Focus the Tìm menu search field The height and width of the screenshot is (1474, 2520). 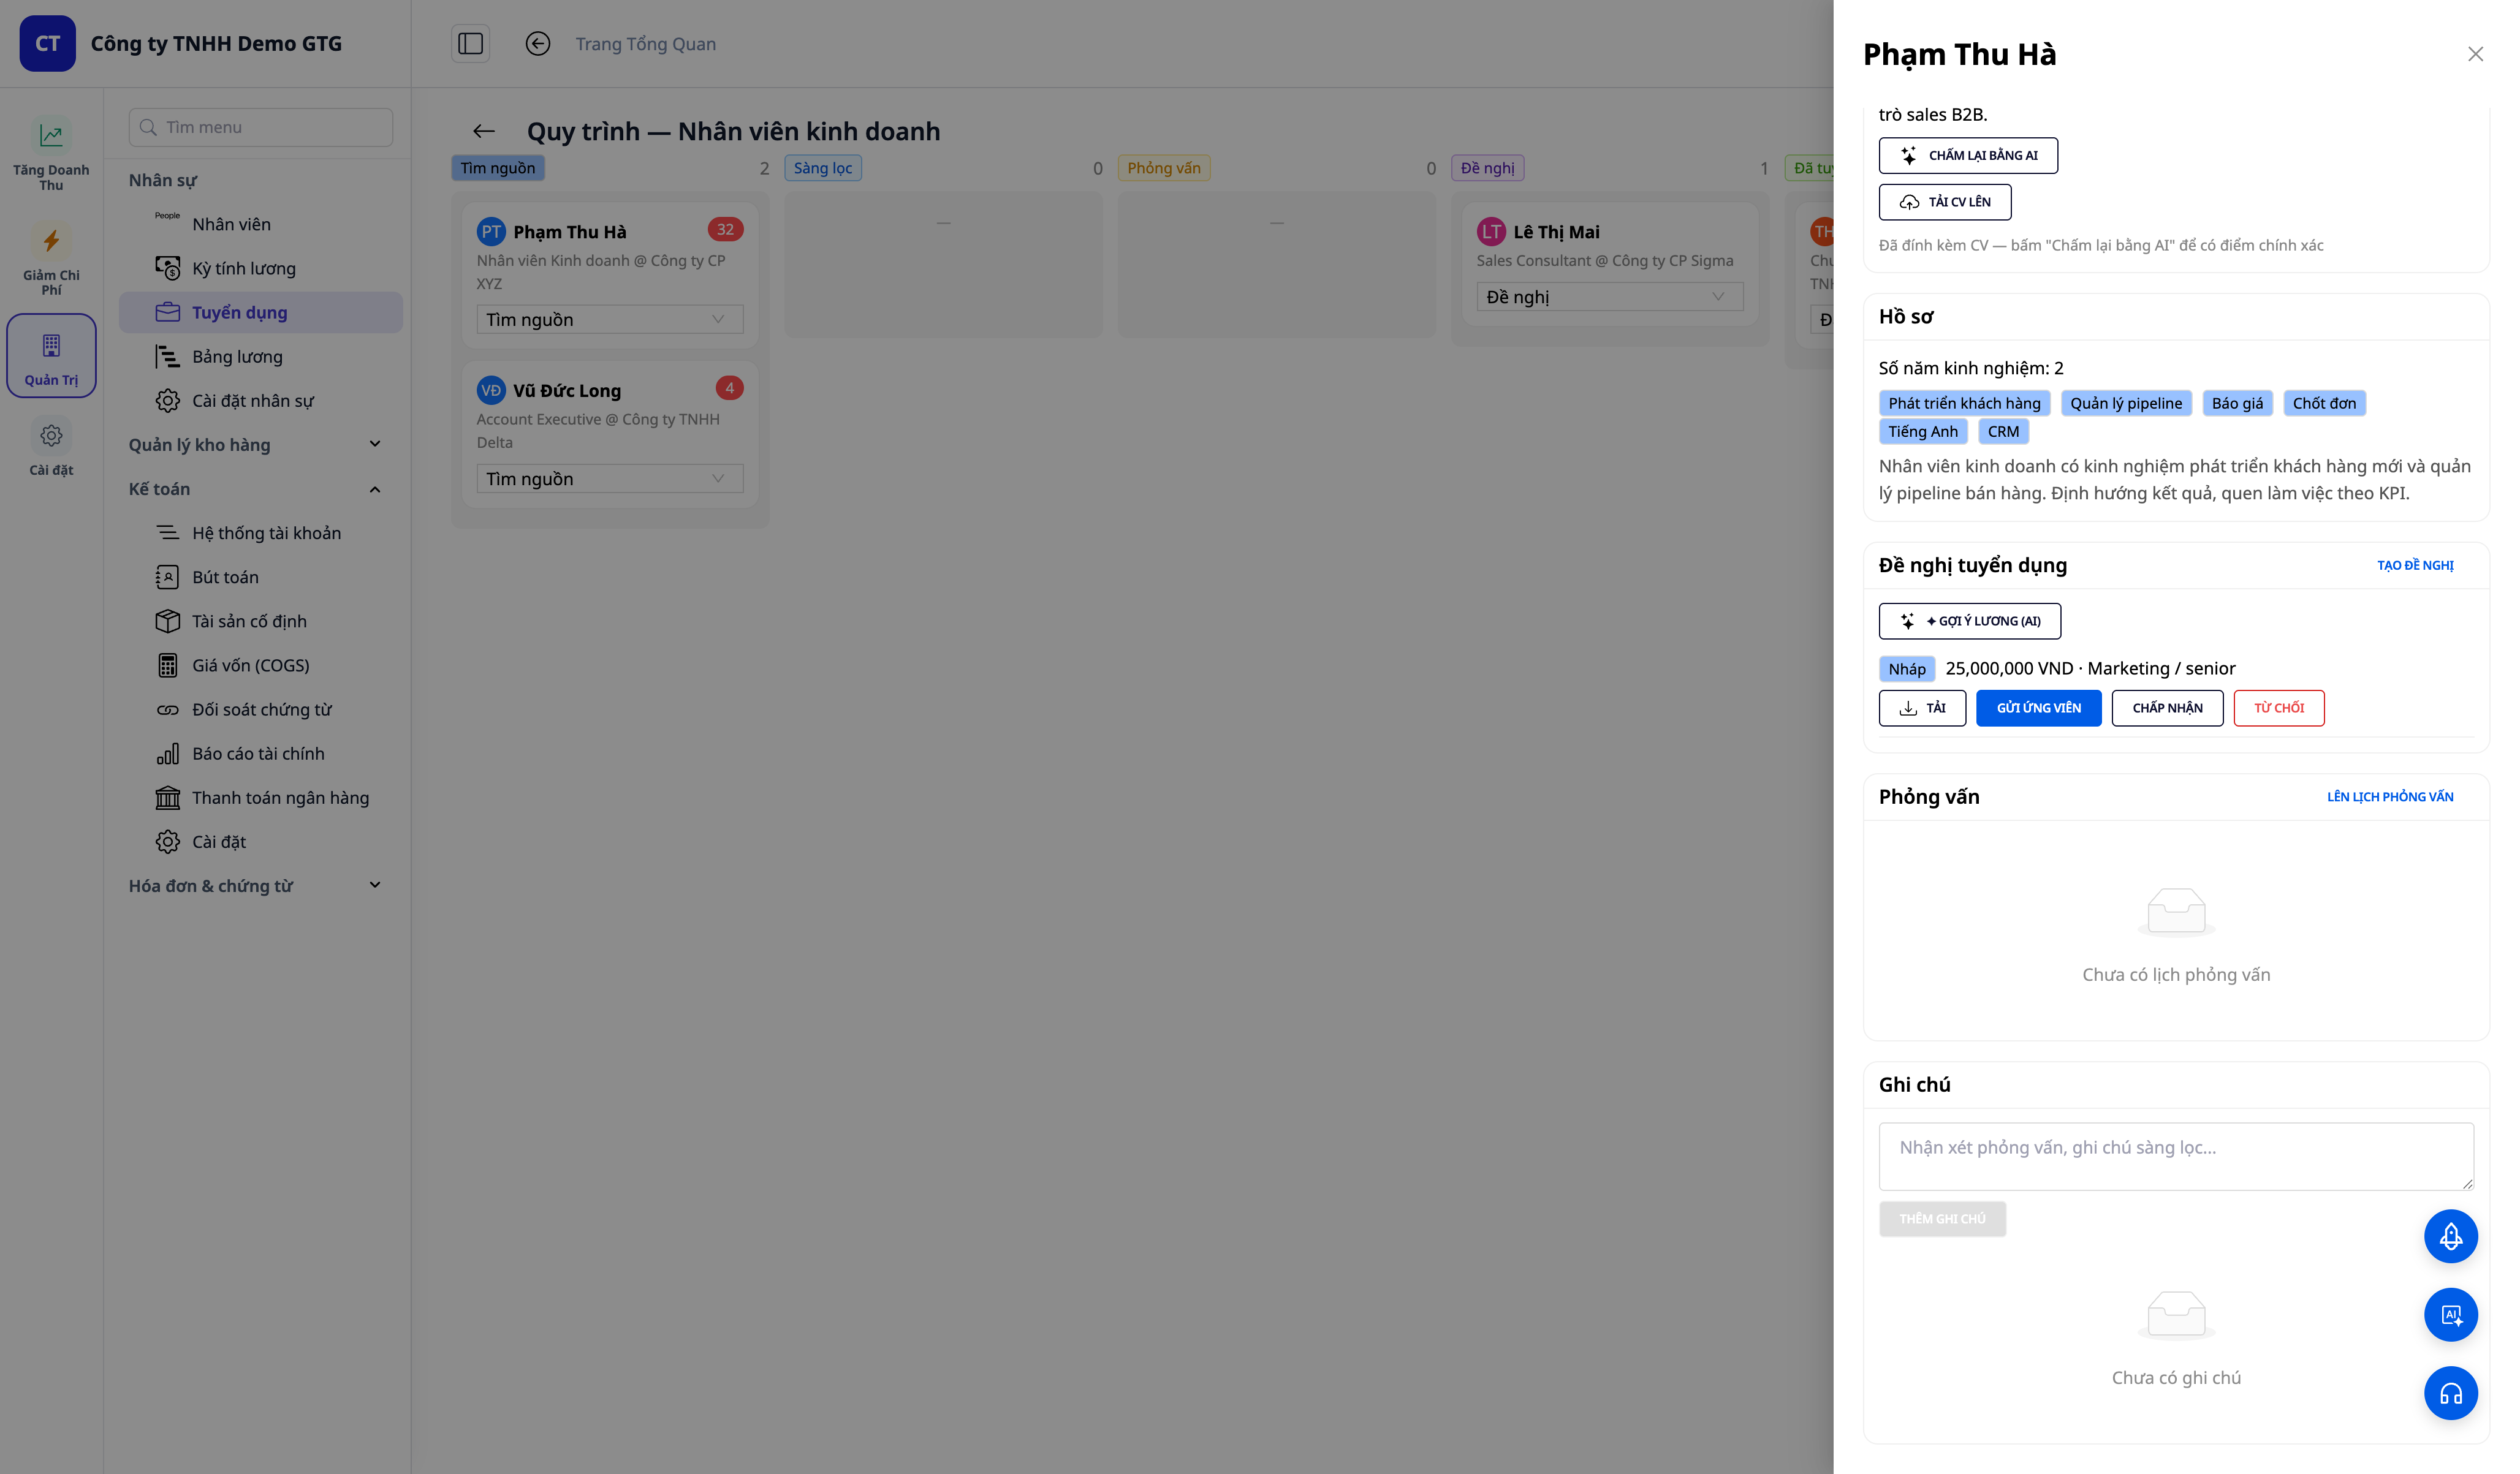(260, 127)
